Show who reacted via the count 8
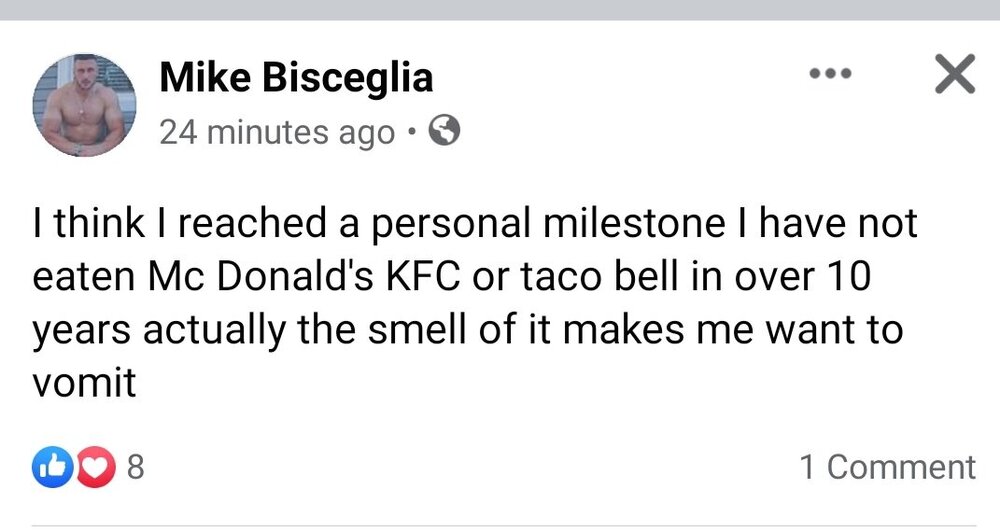This screenshot has height=531, width=1000. coord(135,467)
